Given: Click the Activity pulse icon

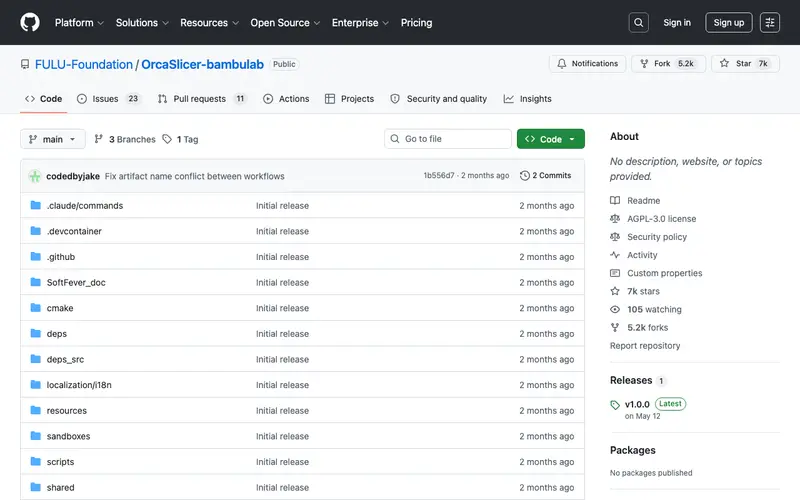Looking at the screenshot, I should (615, 255).
